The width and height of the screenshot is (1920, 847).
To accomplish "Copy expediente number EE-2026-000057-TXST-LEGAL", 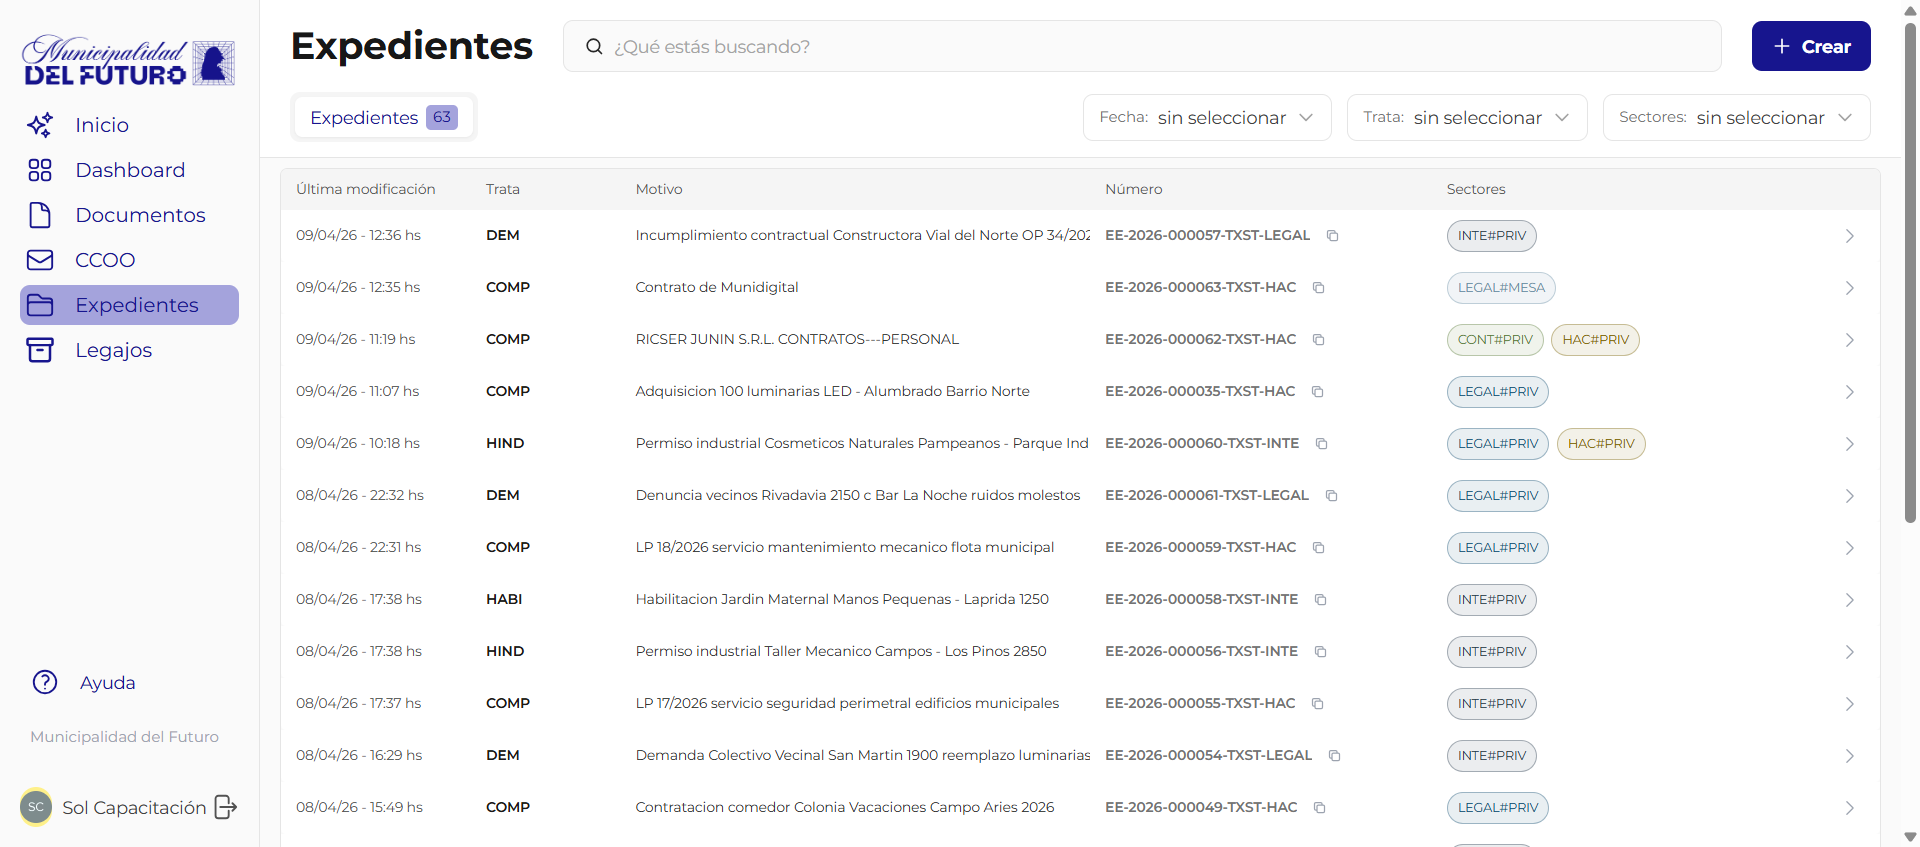I will click(1332, 236).
